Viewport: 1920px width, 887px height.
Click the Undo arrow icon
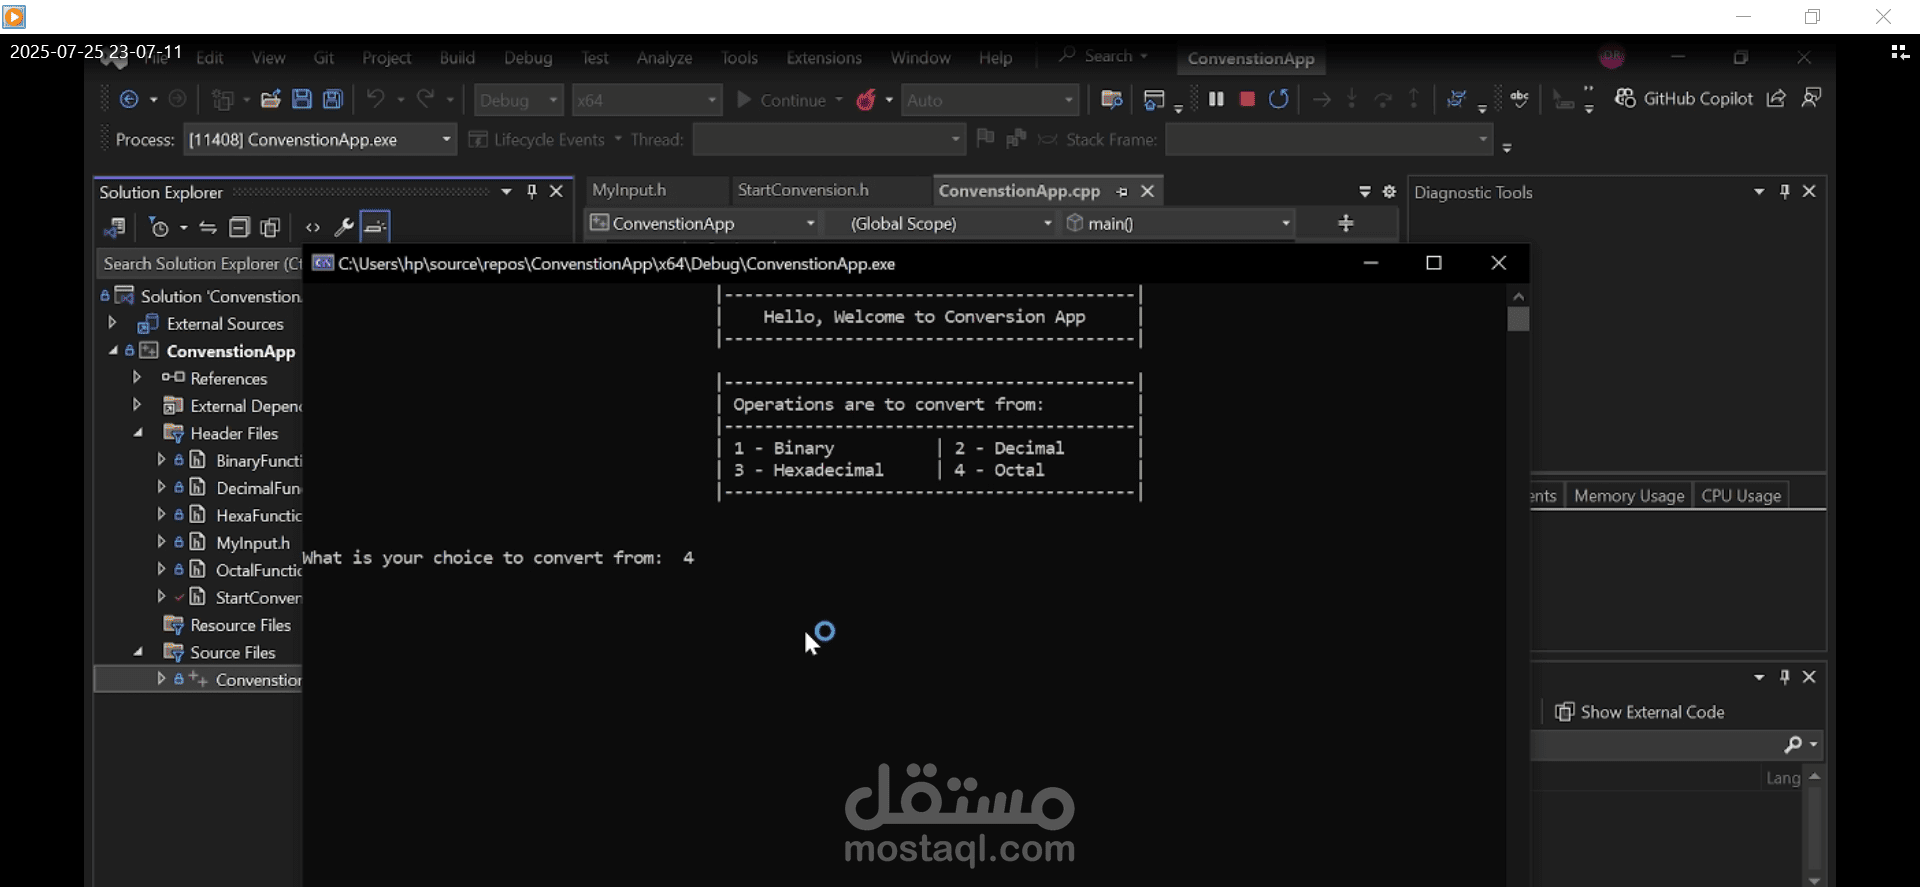(x=375, y=98)
